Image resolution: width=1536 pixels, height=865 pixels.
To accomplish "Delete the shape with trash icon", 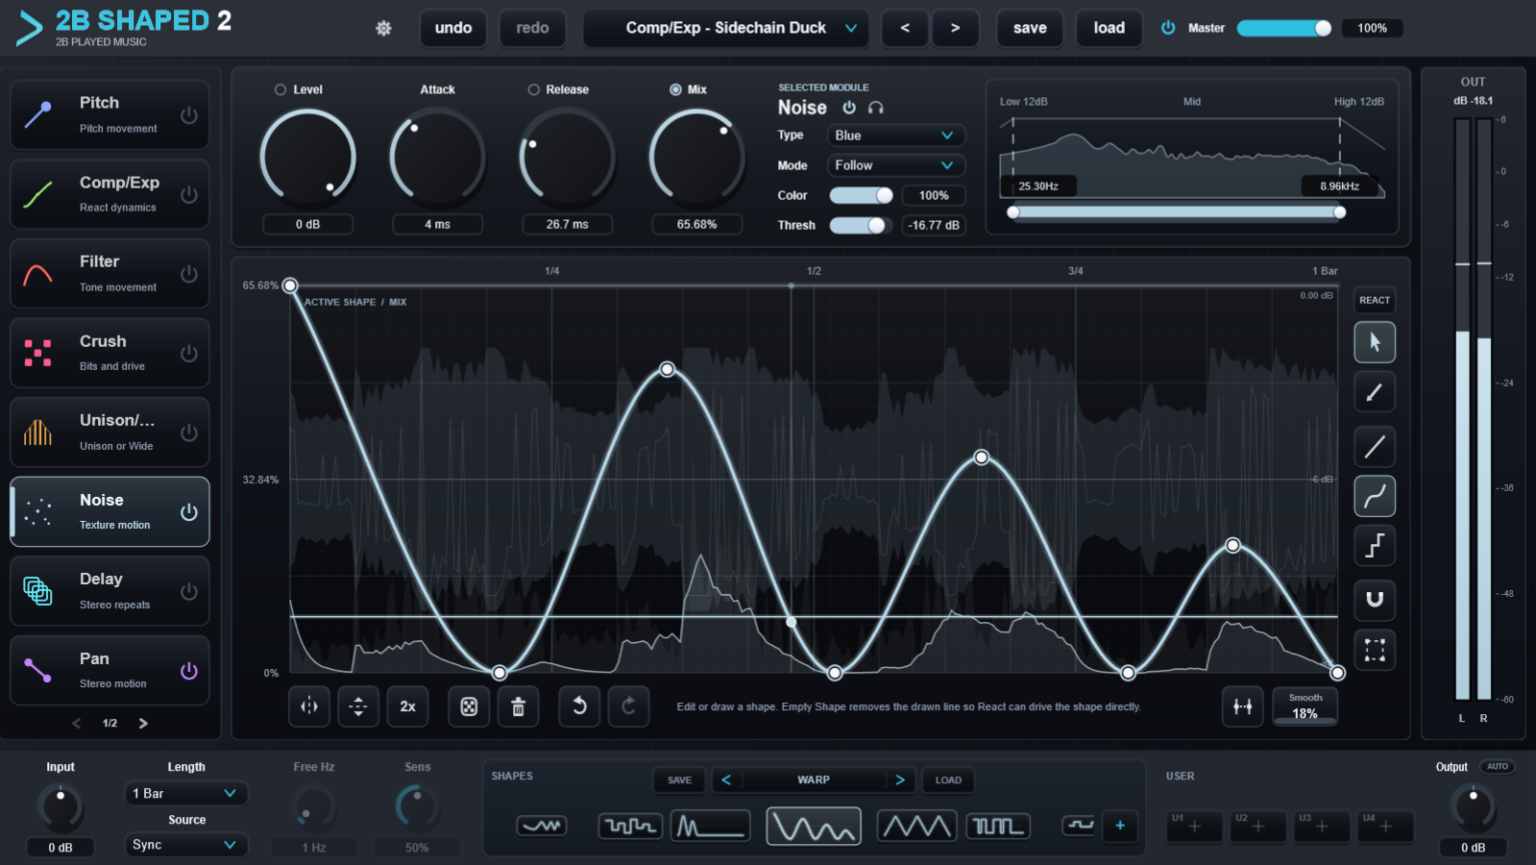I will tap(518, 707).
